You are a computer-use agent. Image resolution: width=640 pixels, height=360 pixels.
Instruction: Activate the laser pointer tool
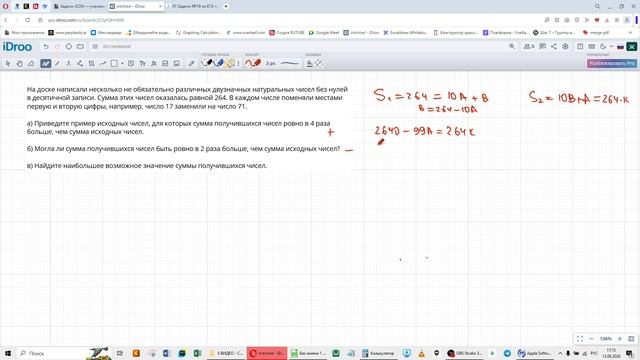click(x=191, y=64)
